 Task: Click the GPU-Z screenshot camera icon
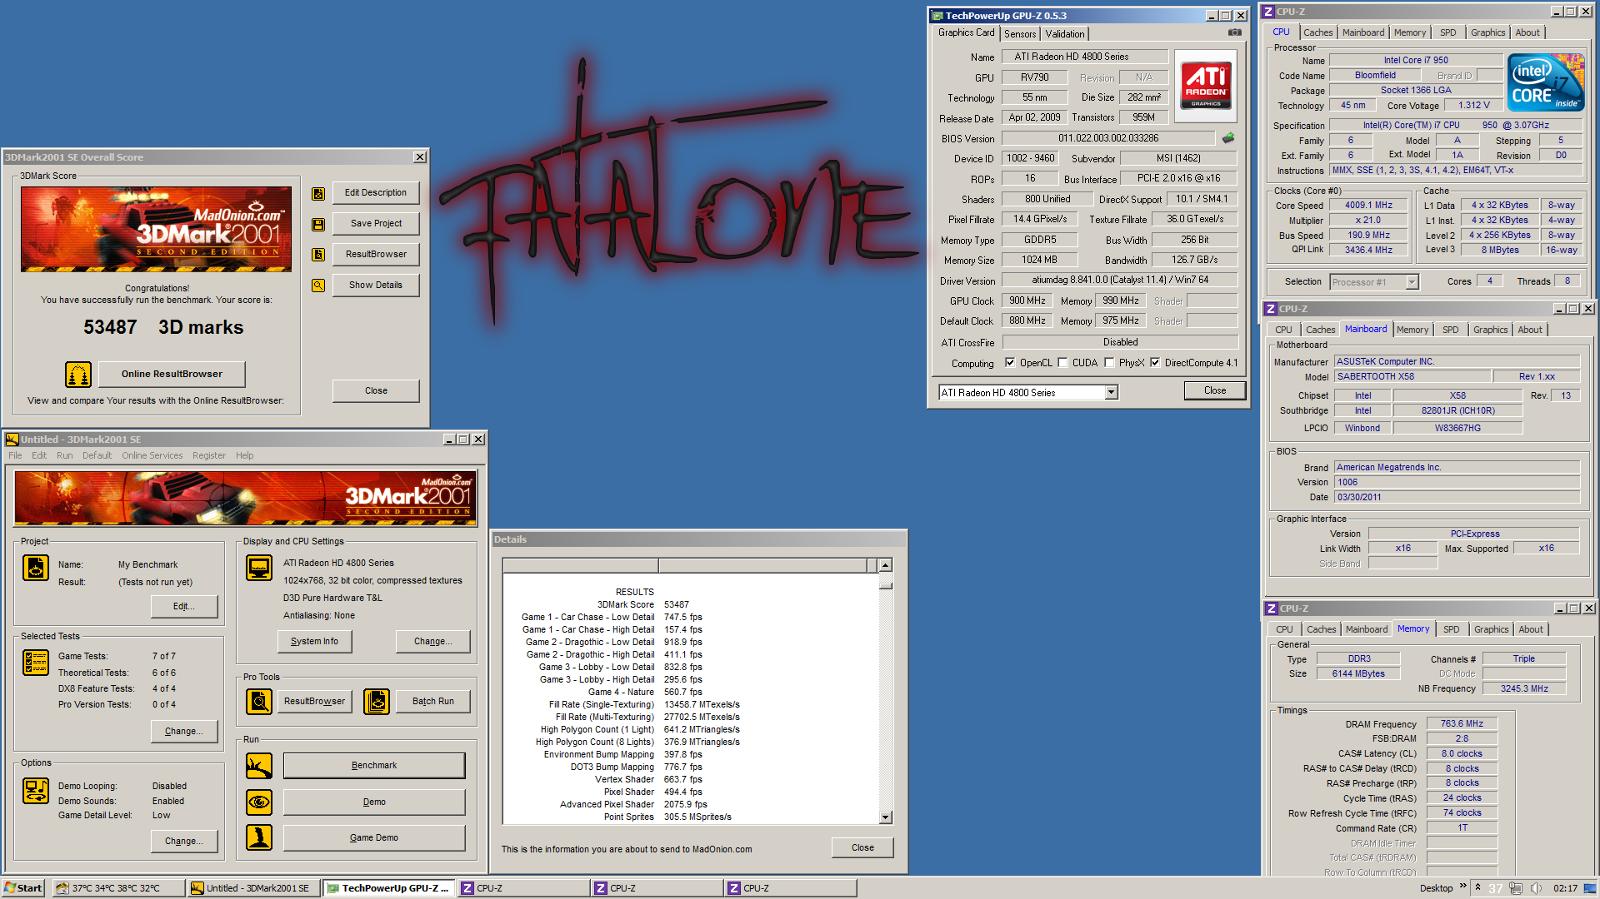pyautogui.click(x=1235, y=33)
